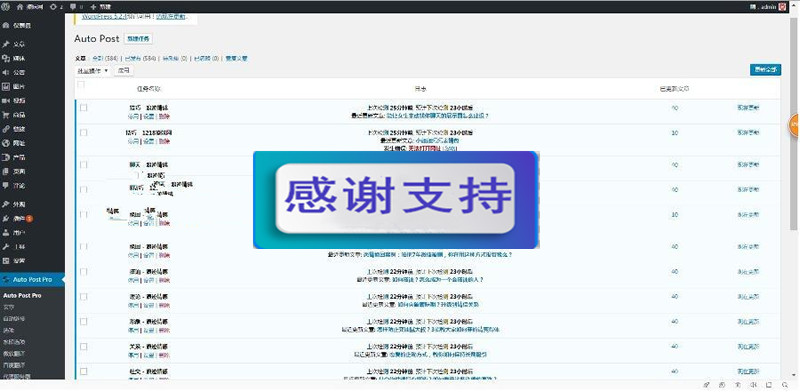800x392 pixels.
Task: Open the updates indicator showing 2
Action: (x=57, y=7)
